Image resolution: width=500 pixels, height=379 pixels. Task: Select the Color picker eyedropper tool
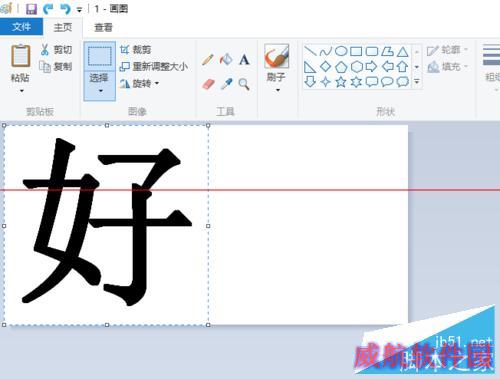tap(227, 84)
